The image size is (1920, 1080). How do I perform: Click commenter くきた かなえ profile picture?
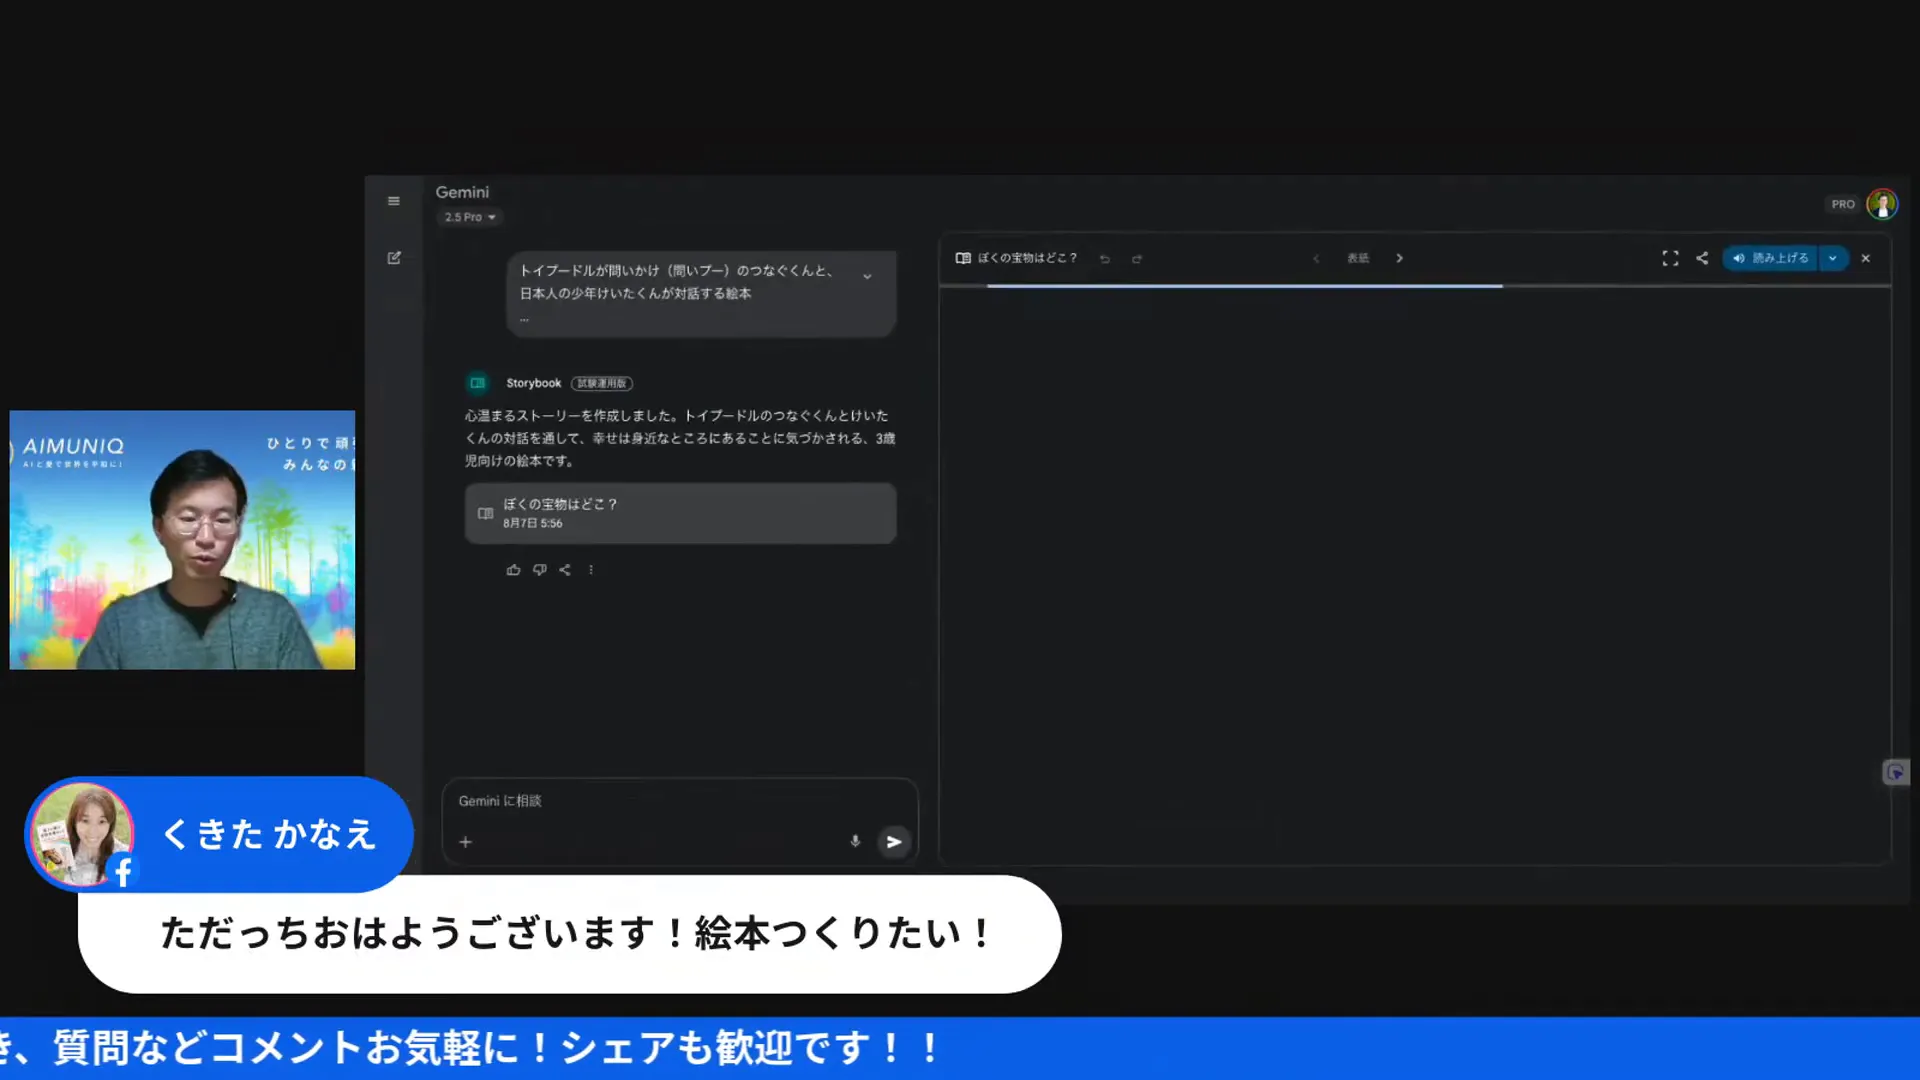coord(82,834)
